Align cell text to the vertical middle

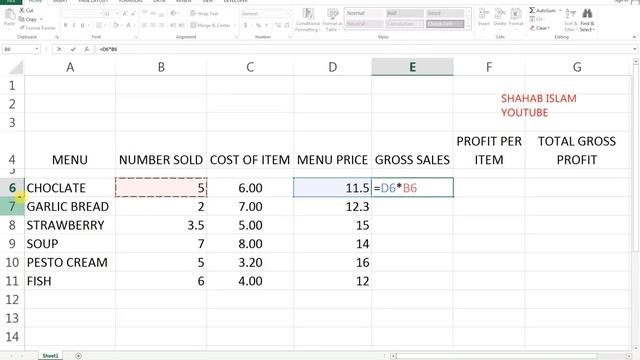tap(153, 13)
